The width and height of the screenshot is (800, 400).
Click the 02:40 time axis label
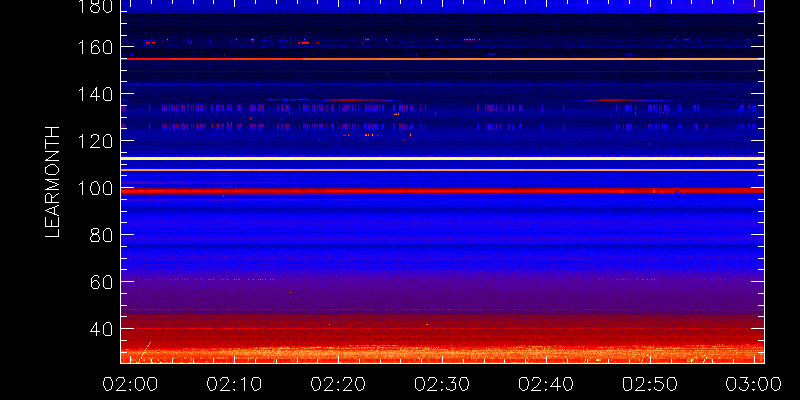(x=546, y=384)
